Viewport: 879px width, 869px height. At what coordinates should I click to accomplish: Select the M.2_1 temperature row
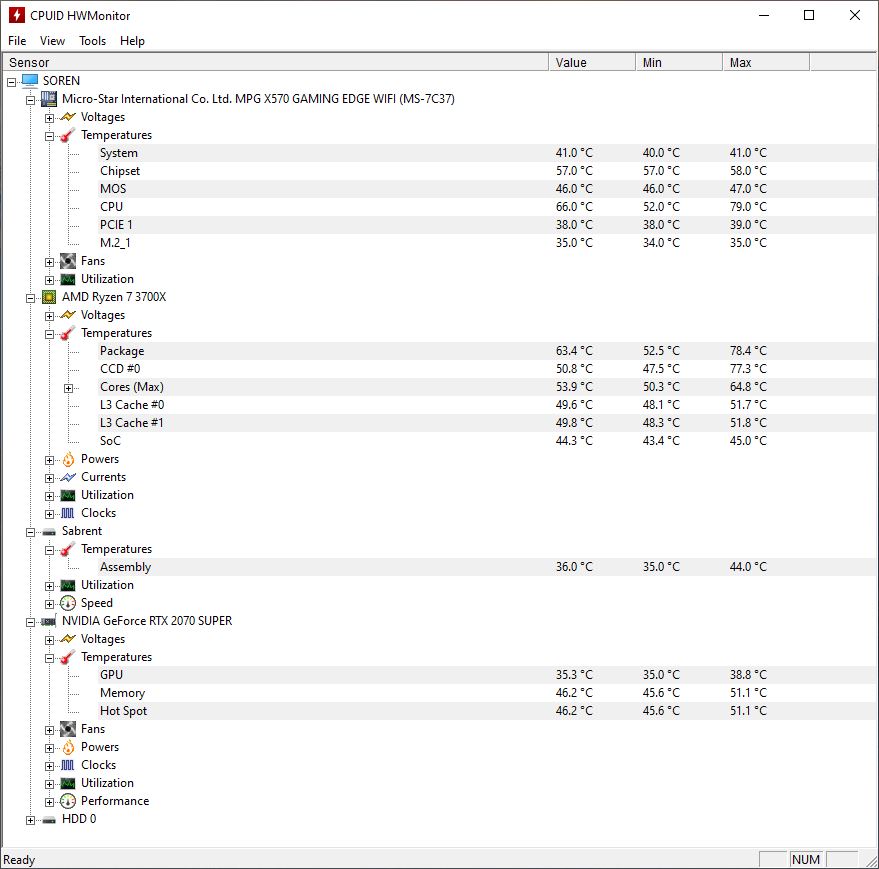[487, 243]
